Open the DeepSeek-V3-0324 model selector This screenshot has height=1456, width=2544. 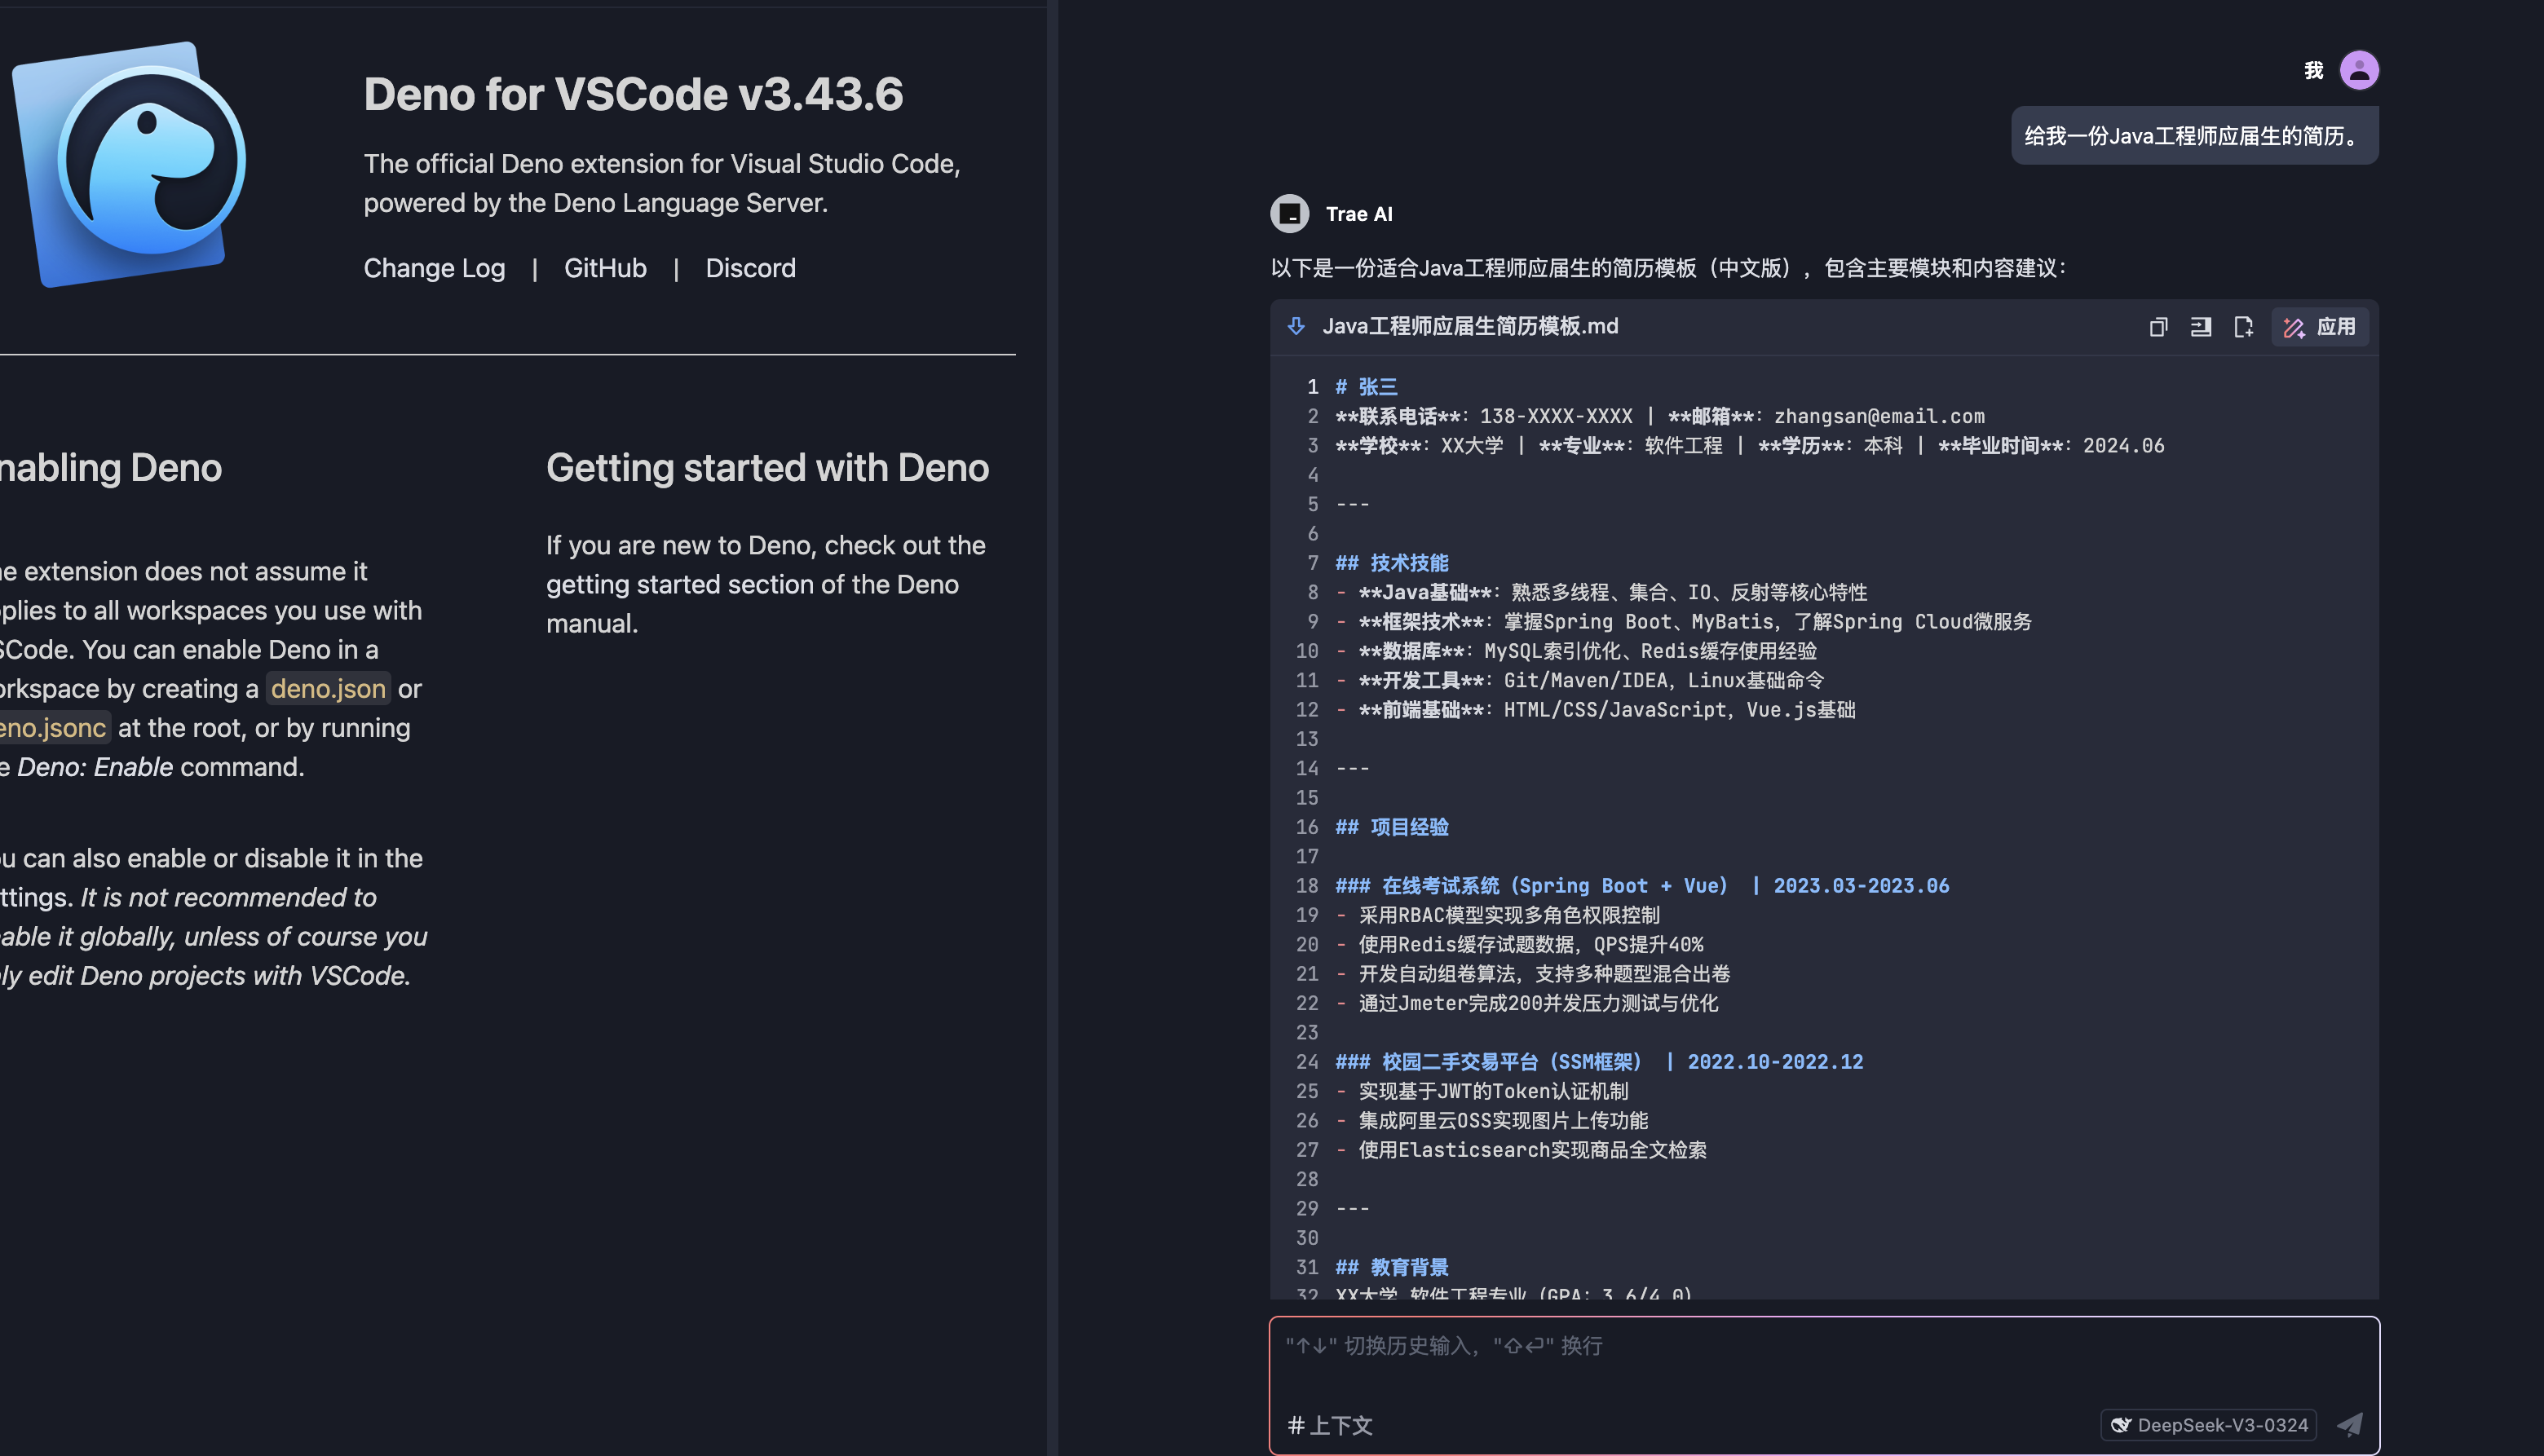point(2208,1424)
